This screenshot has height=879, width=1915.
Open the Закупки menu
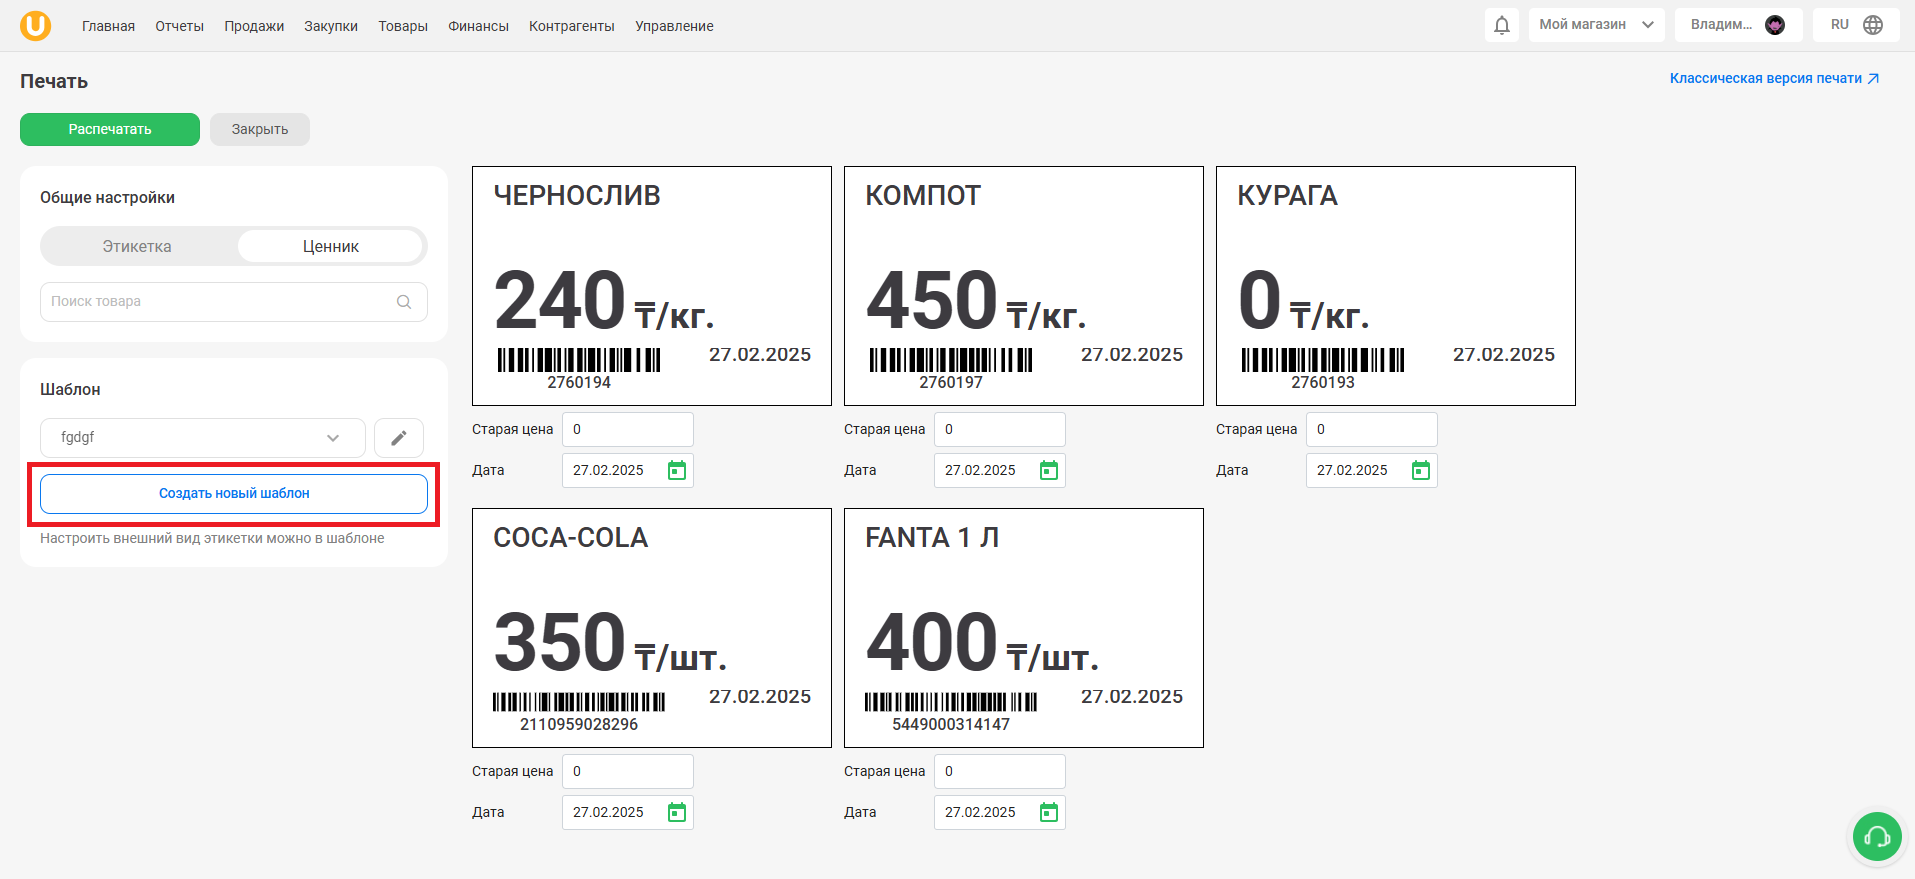click(331, 26)
